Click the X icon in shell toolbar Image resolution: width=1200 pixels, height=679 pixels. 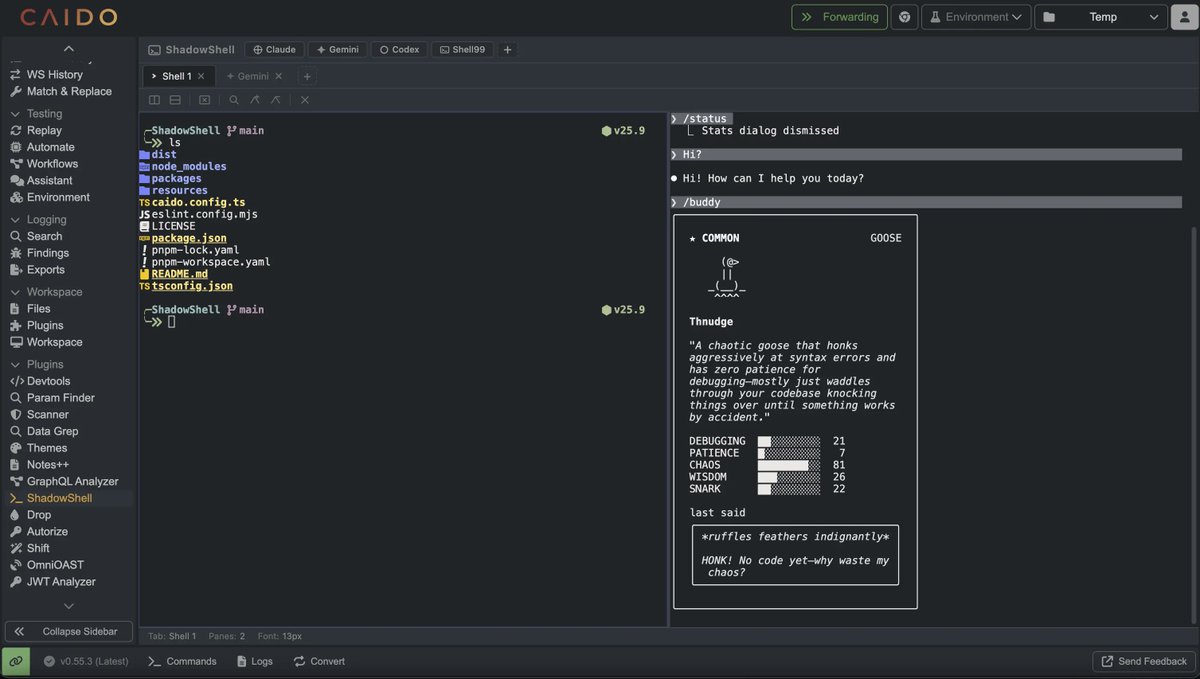305,100
